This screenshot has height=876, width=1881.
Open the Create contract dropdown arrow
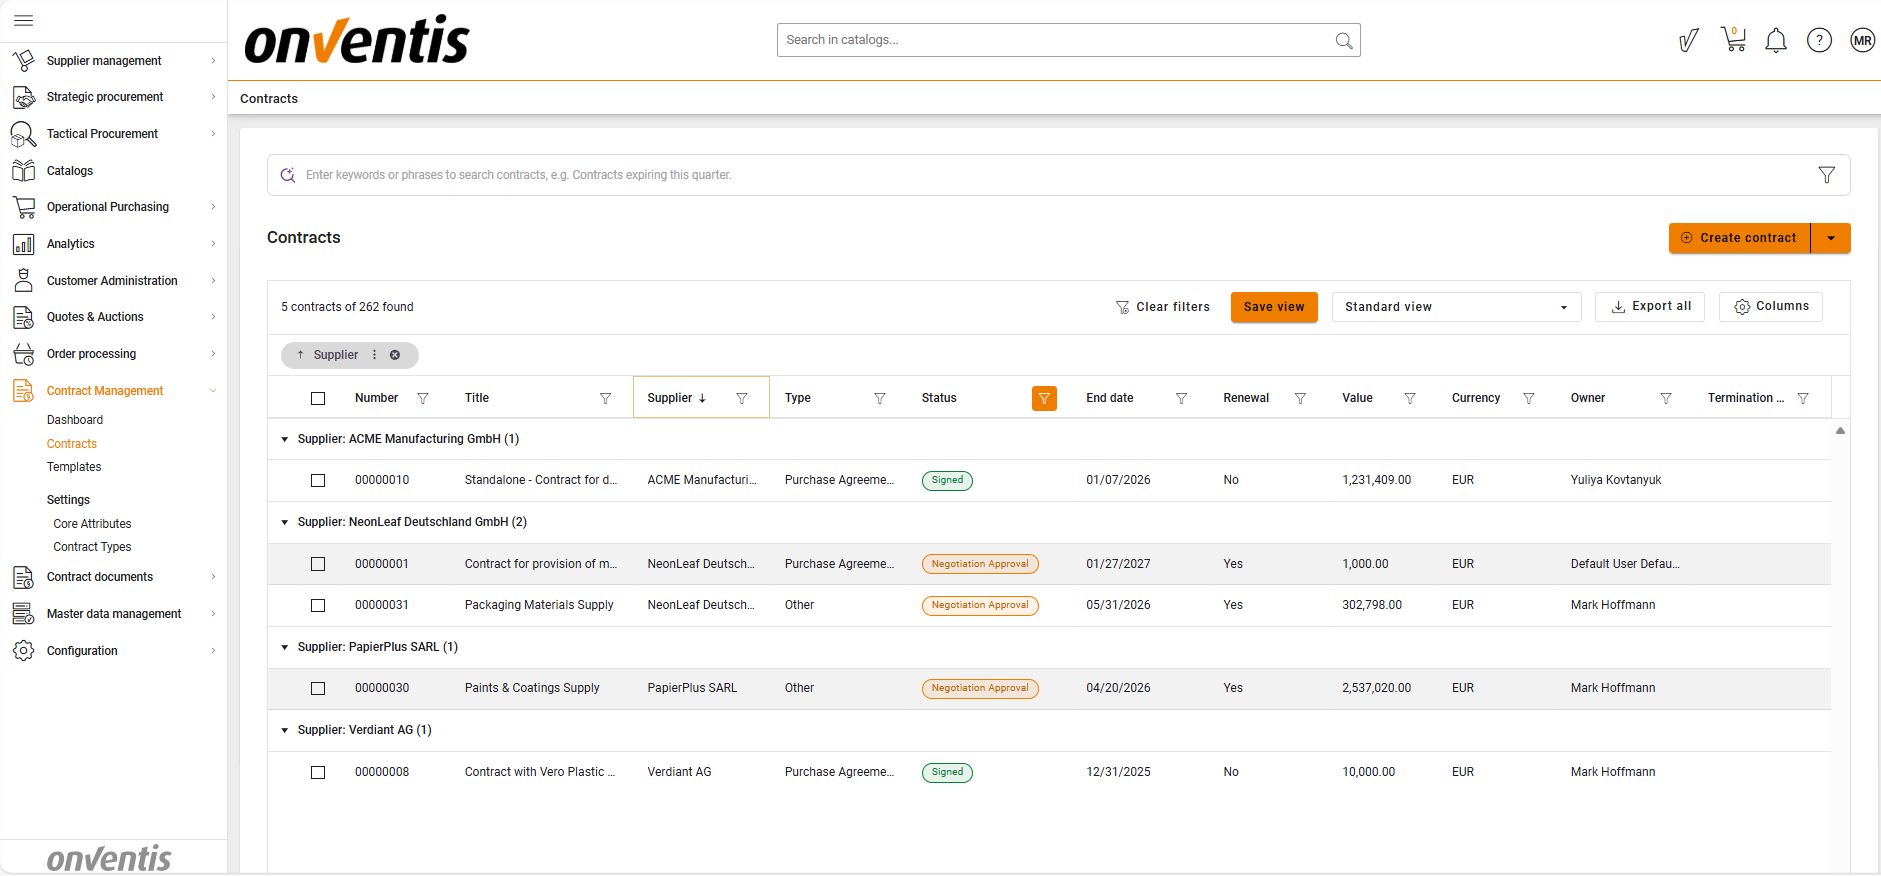(x=1830, y=238)
